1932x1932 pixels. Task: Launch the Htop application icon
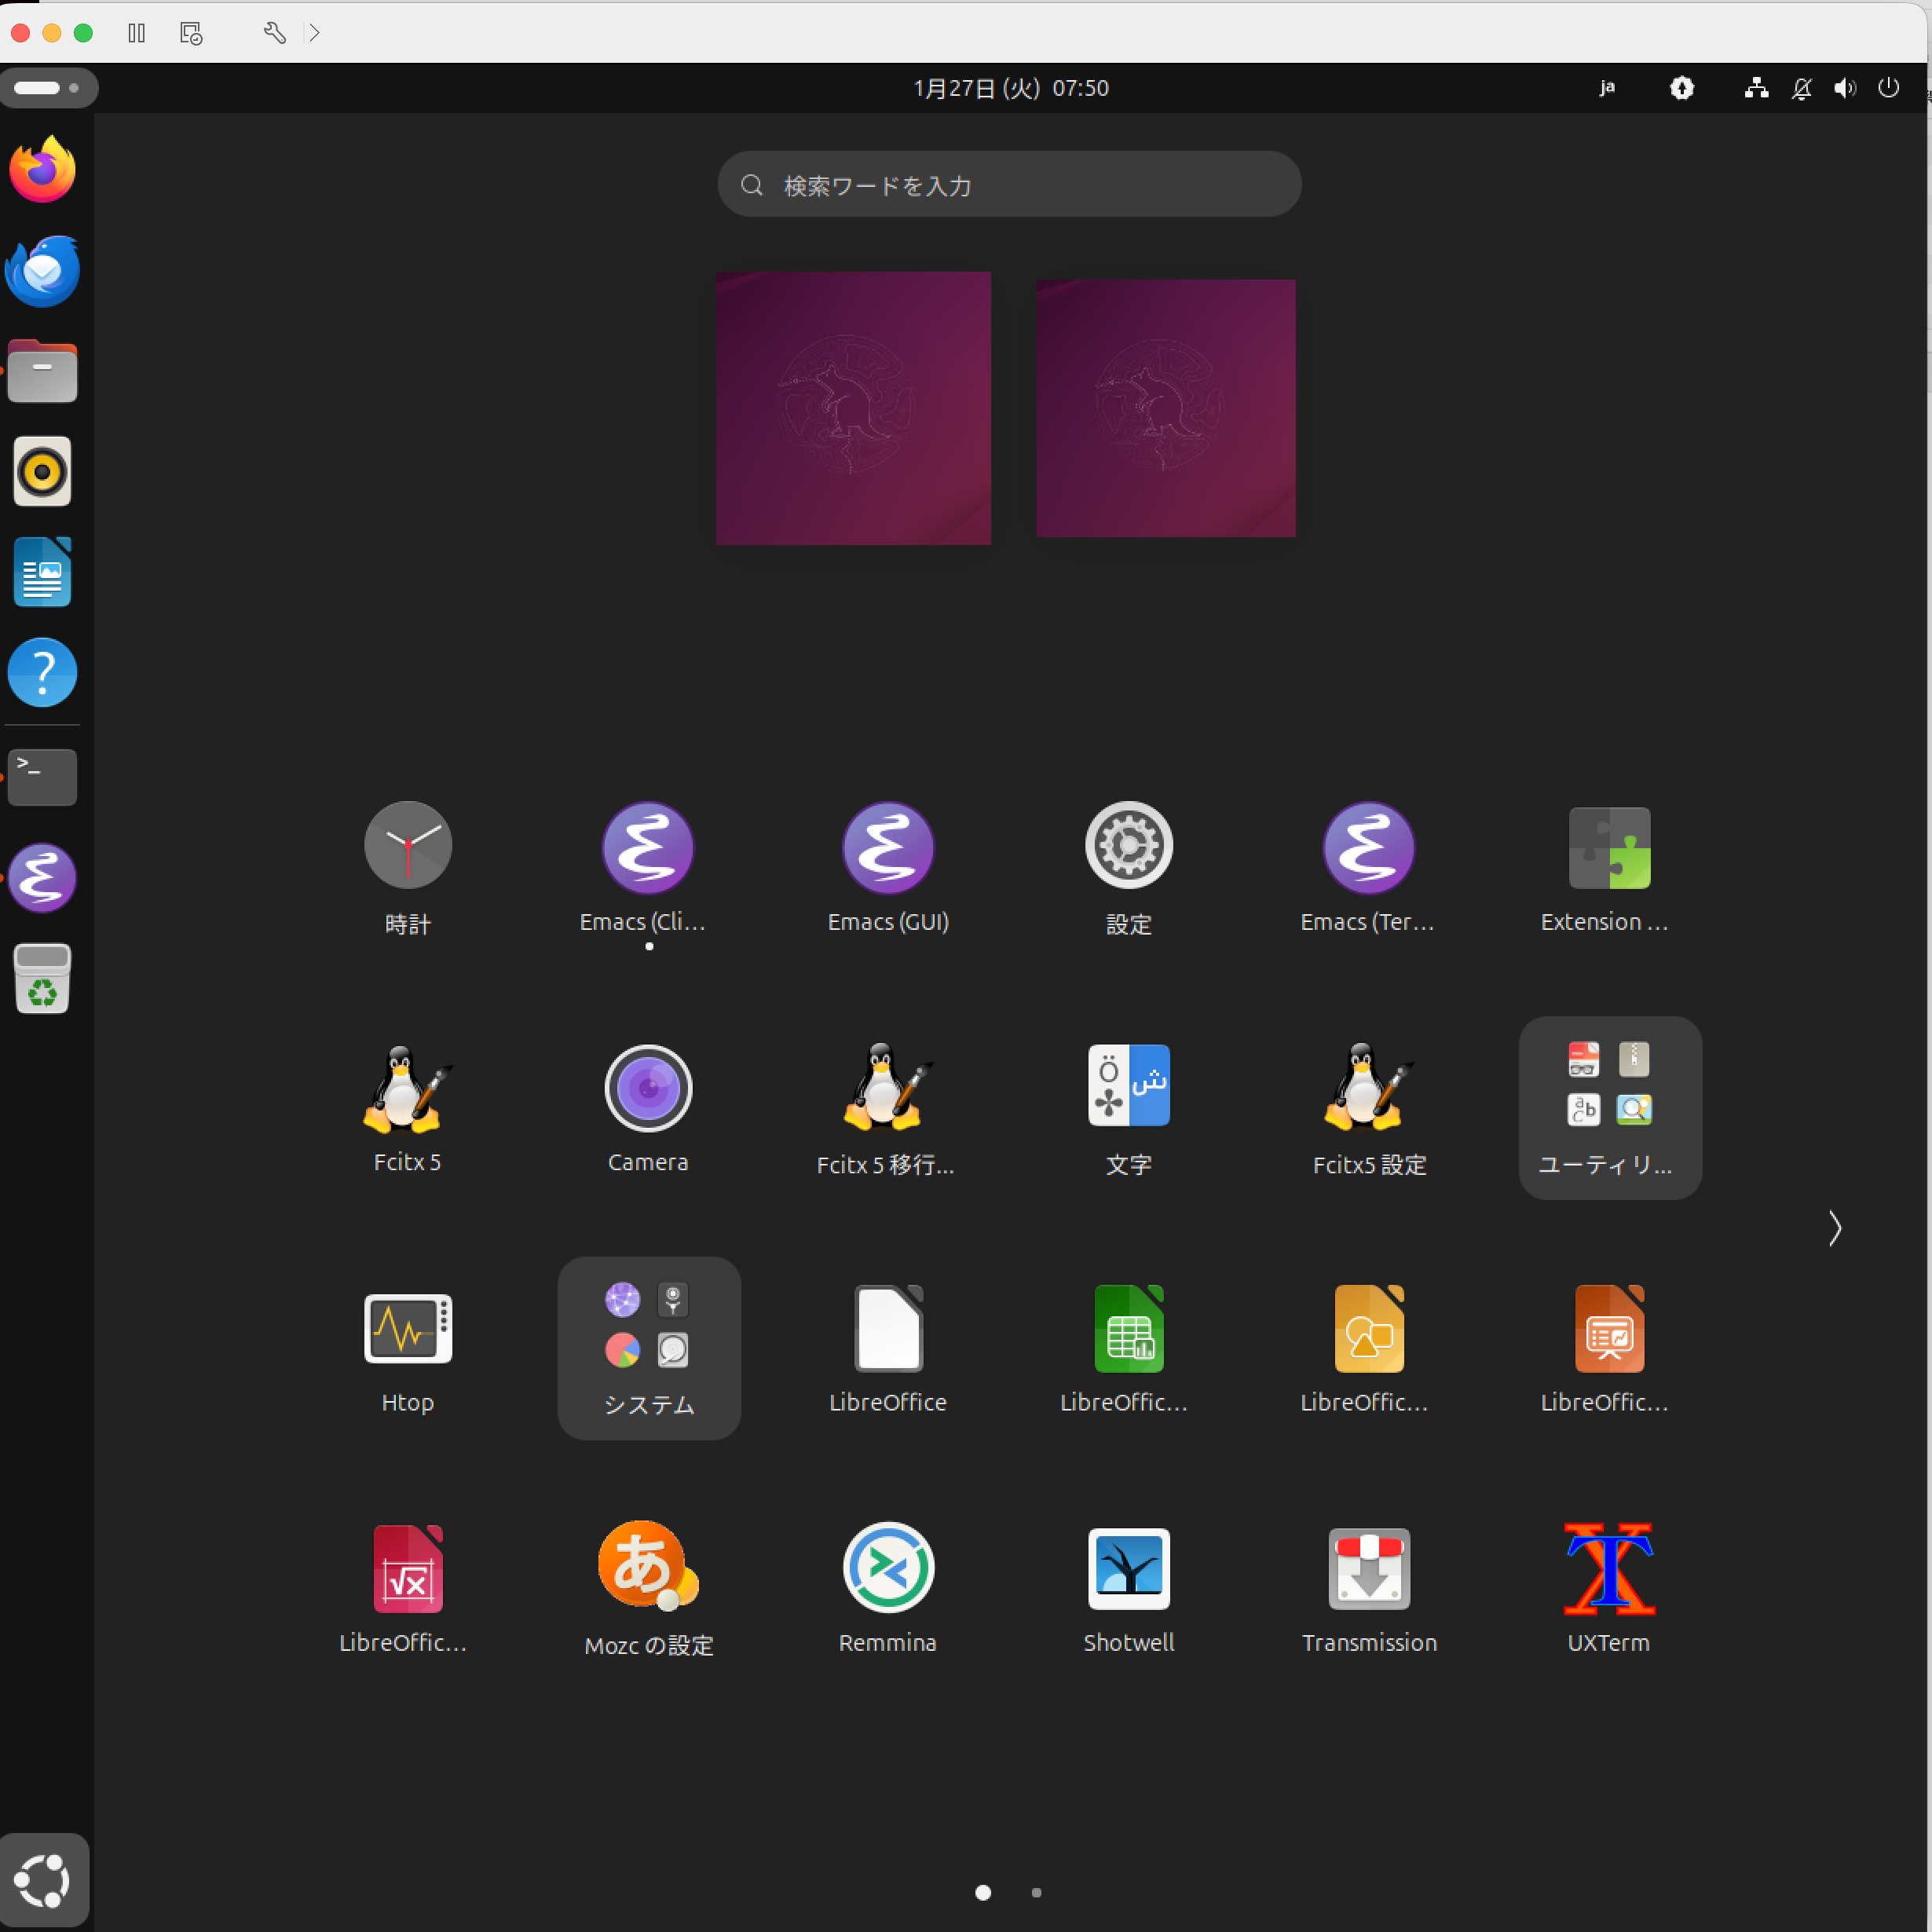click(407, 1329)
